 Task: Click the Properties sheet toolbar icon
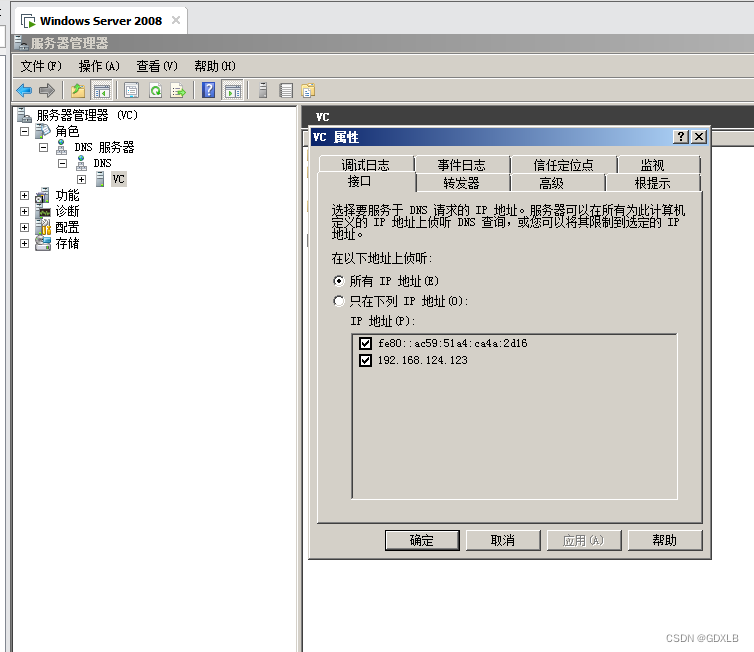[x=131, y=90]
